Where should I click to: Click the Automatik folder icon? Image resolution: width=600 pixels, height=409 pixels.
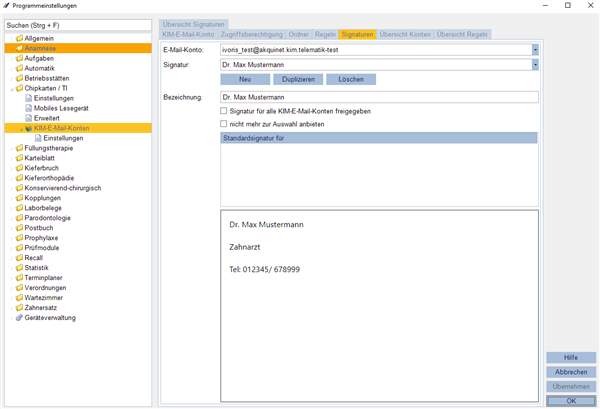pos(19,68)
